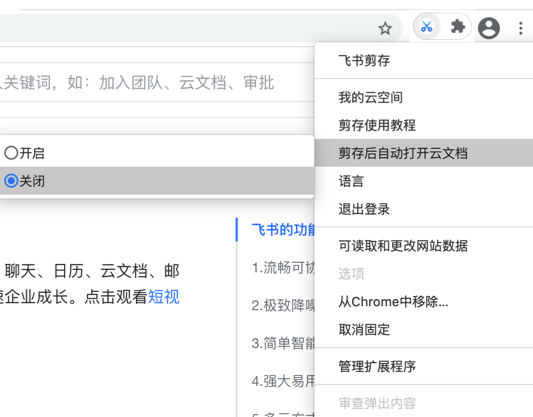Open 剪存使用教程 menu entry

424,125
